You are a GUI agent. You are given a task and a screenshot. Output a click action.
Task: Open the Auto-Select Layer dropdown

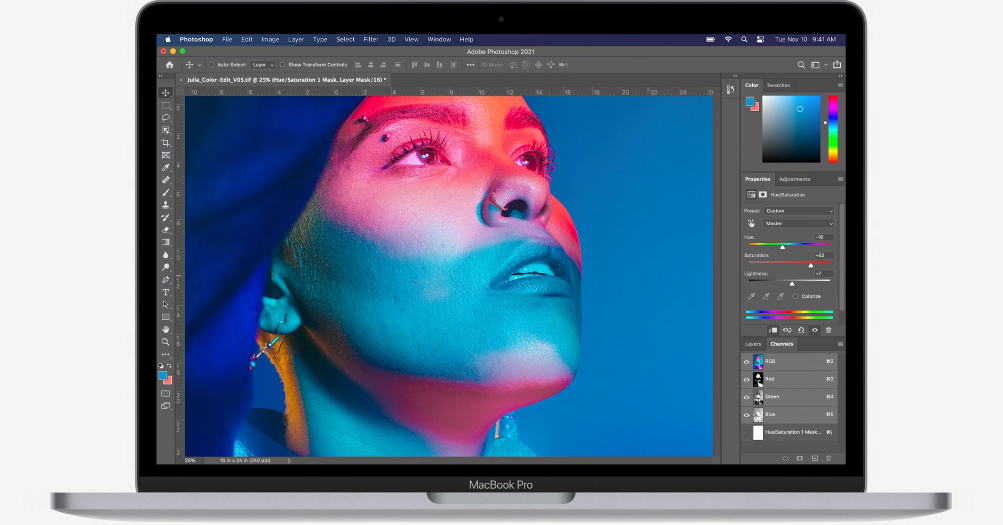coord(263,65)
